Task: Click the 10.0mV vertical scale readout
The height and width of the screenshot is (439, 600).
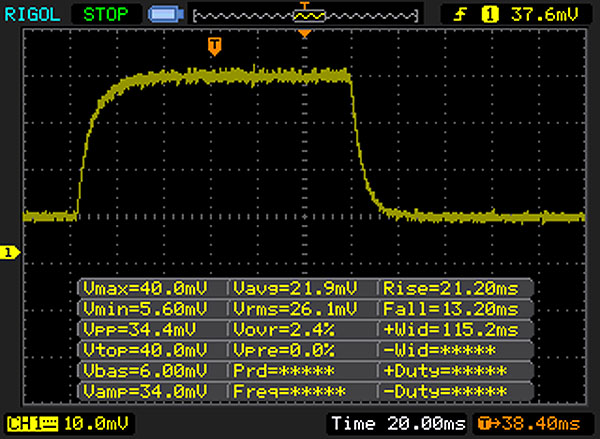Action: [x=96, y=424]
